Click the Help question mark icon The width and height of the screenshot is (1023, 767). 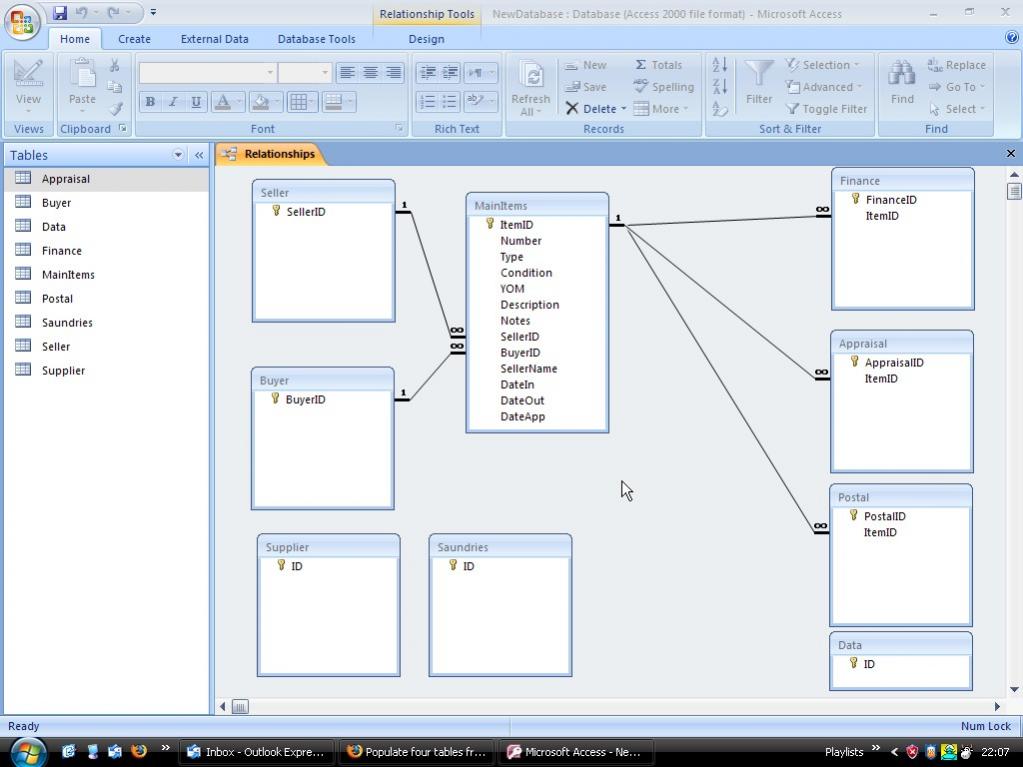(1012, 38)
